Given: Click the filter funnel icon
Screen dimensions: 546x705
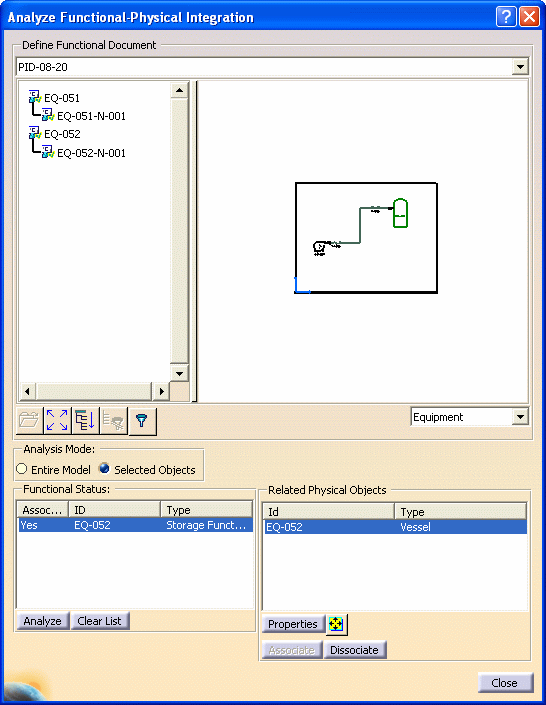Looking at the screenshot, I should point(142,421).
